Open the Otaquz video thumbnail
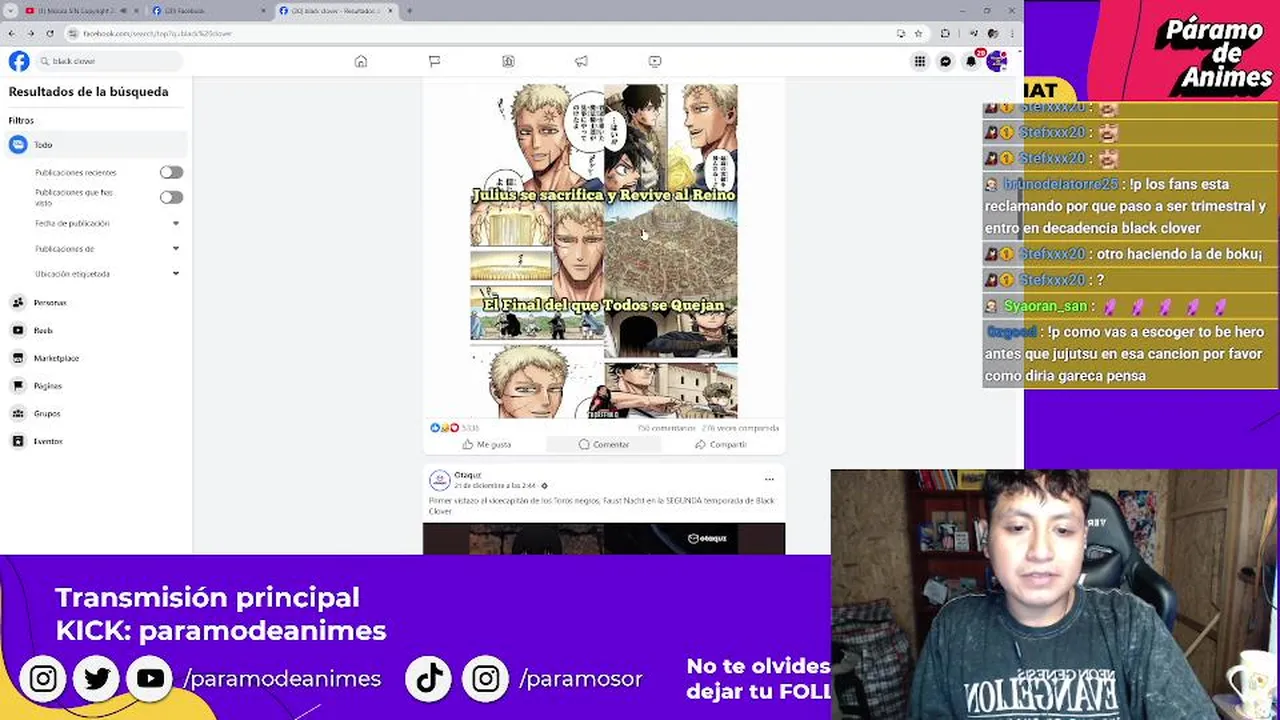 point(604,539)
